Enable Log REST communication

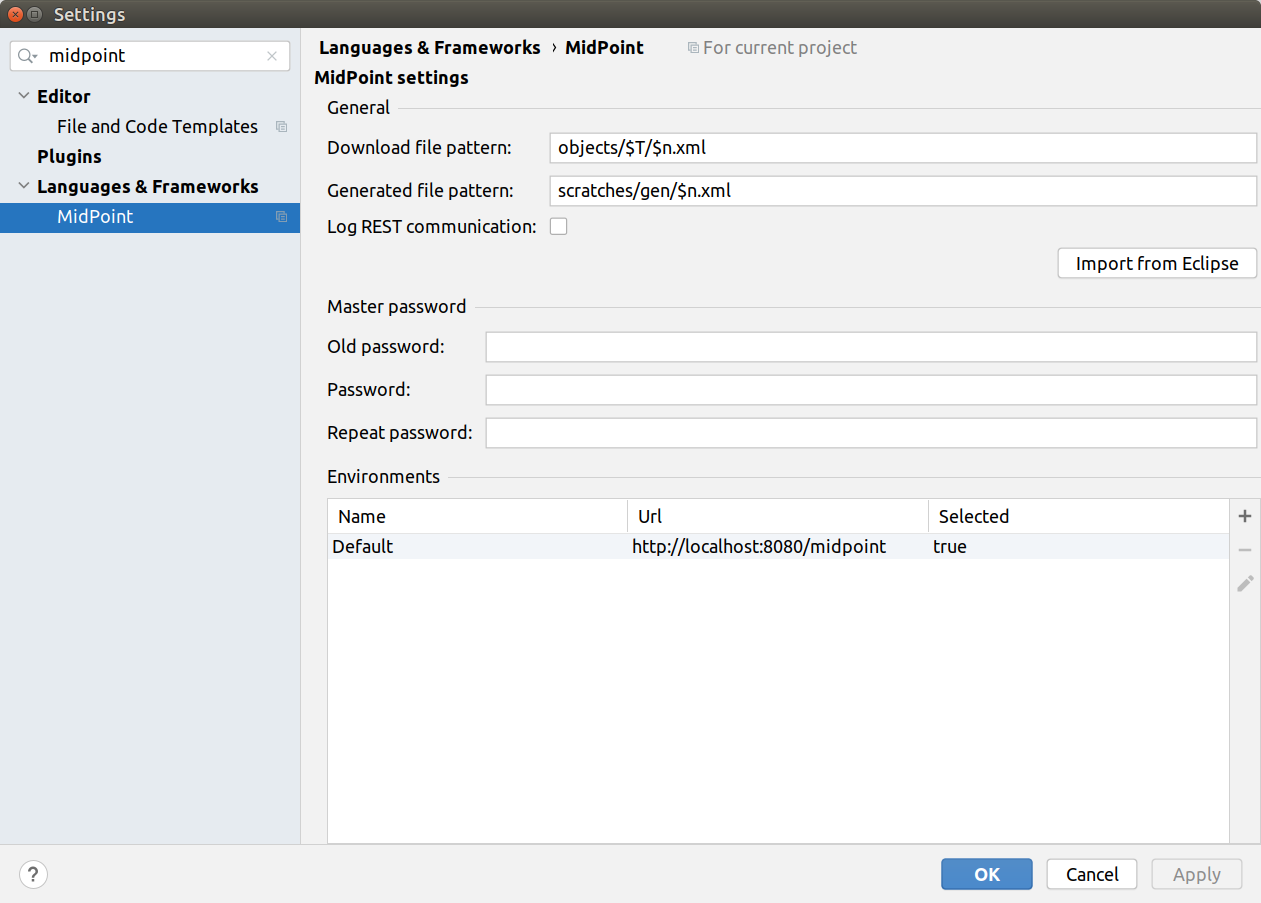[x=558, y=225]
